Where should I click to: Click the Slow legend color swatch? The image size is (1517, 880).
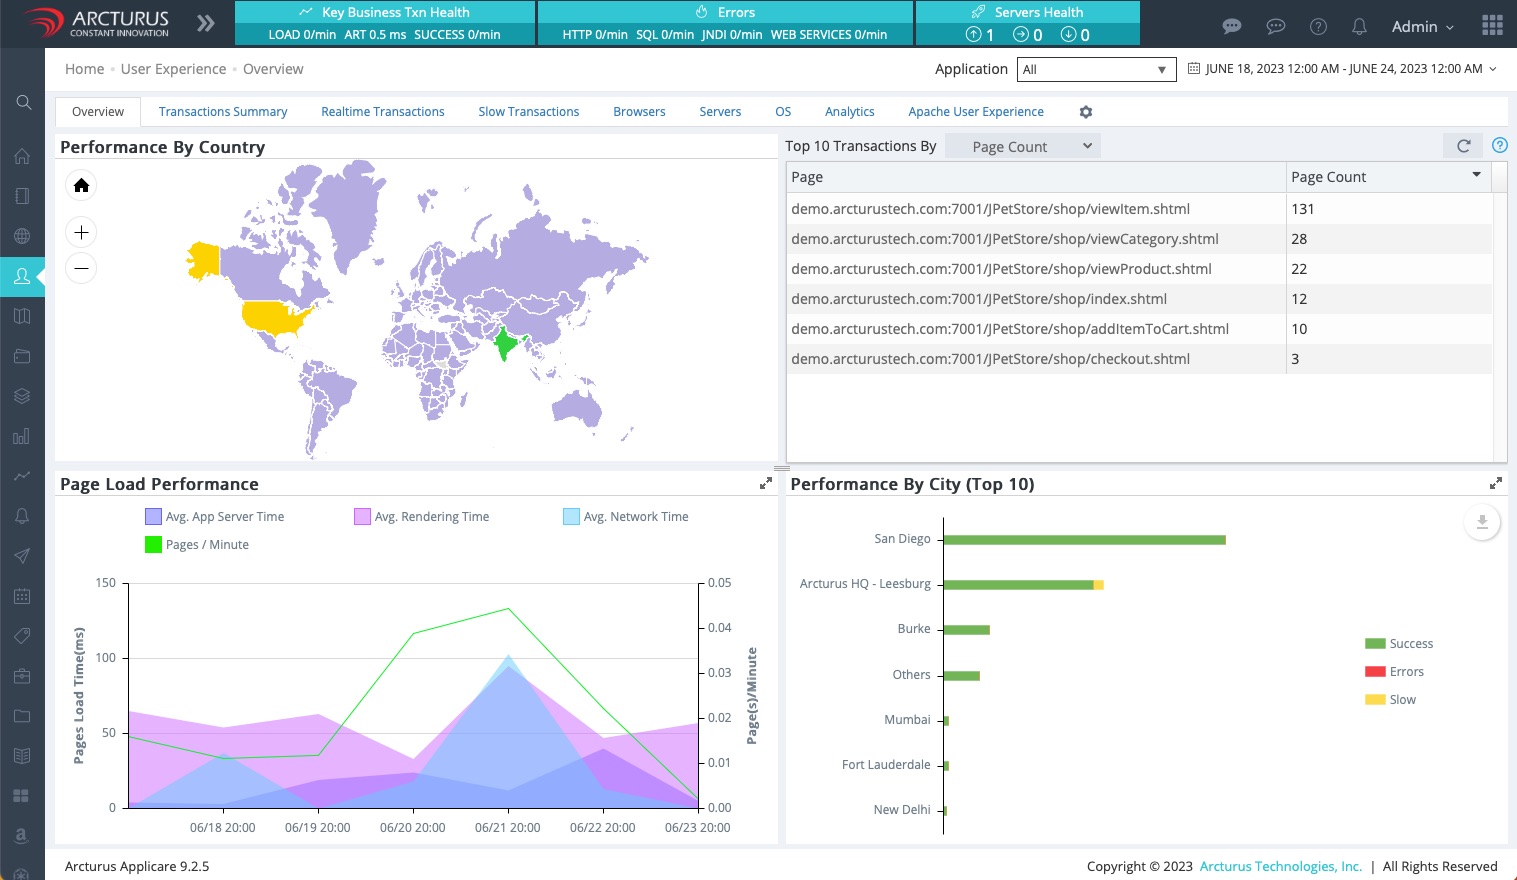click(1375, 700)
